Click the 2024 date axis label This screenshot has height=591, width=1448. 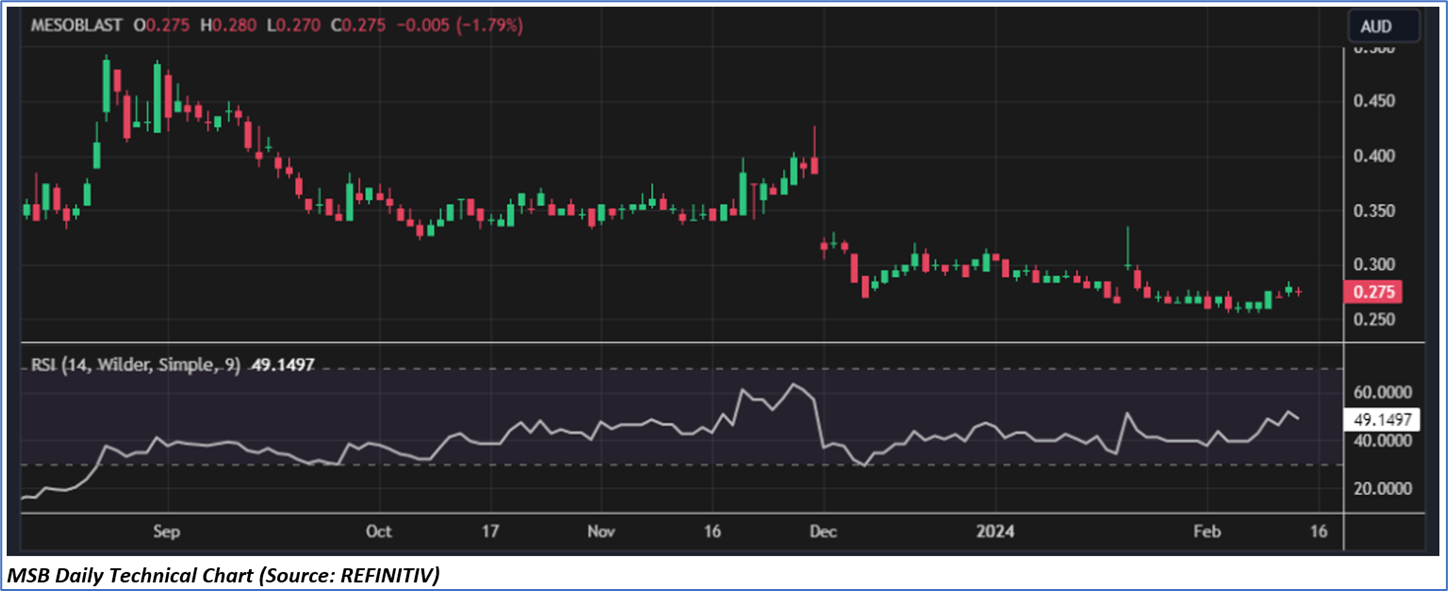click(x=996, y=531)
